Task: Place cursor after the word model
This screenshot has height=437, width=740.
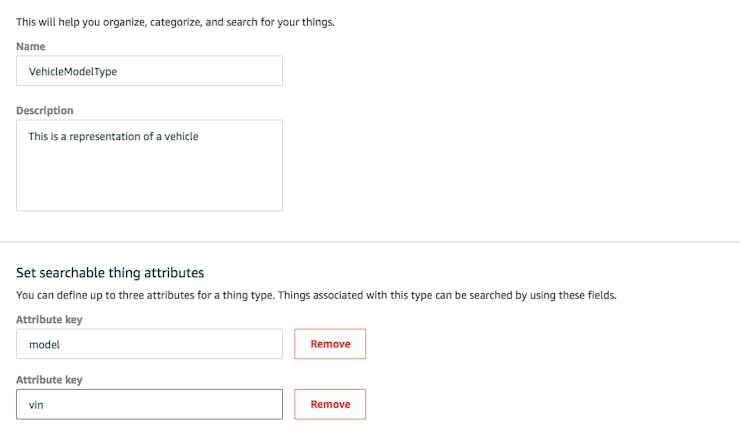Action: point(60,345)
